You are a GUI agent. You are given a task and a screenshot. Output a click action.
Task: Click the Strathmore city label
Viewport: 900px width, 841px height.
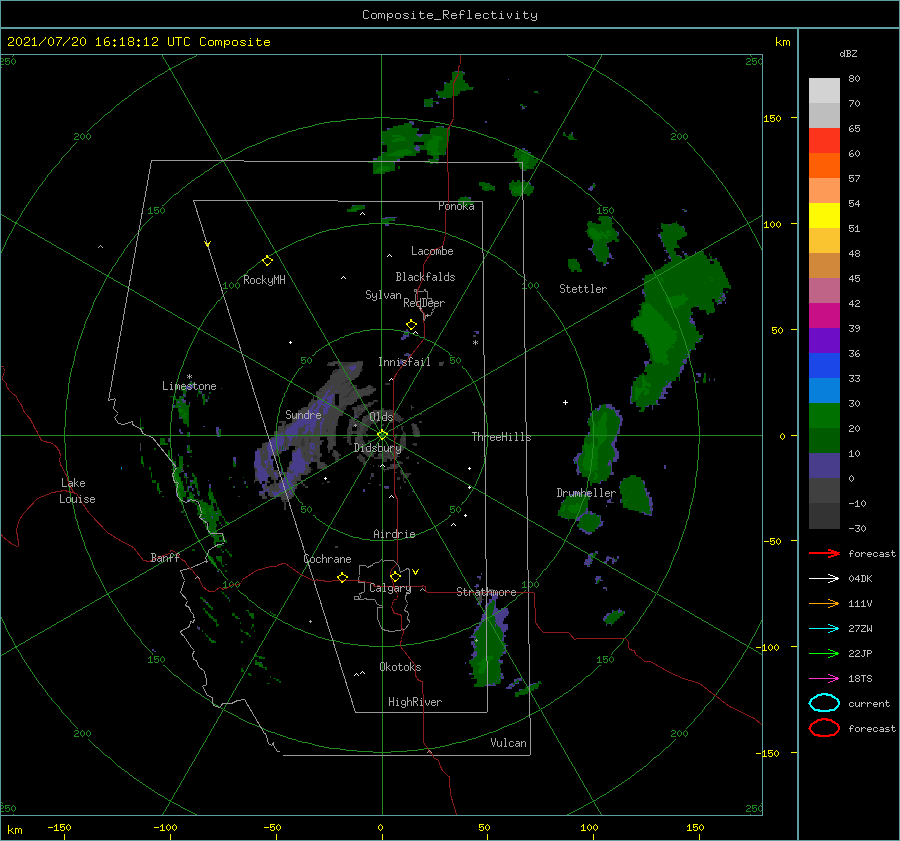coord(486,592)
